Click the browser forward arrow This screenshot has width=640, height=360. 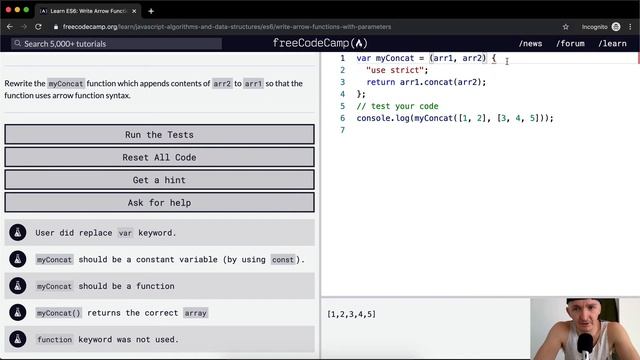24,27
